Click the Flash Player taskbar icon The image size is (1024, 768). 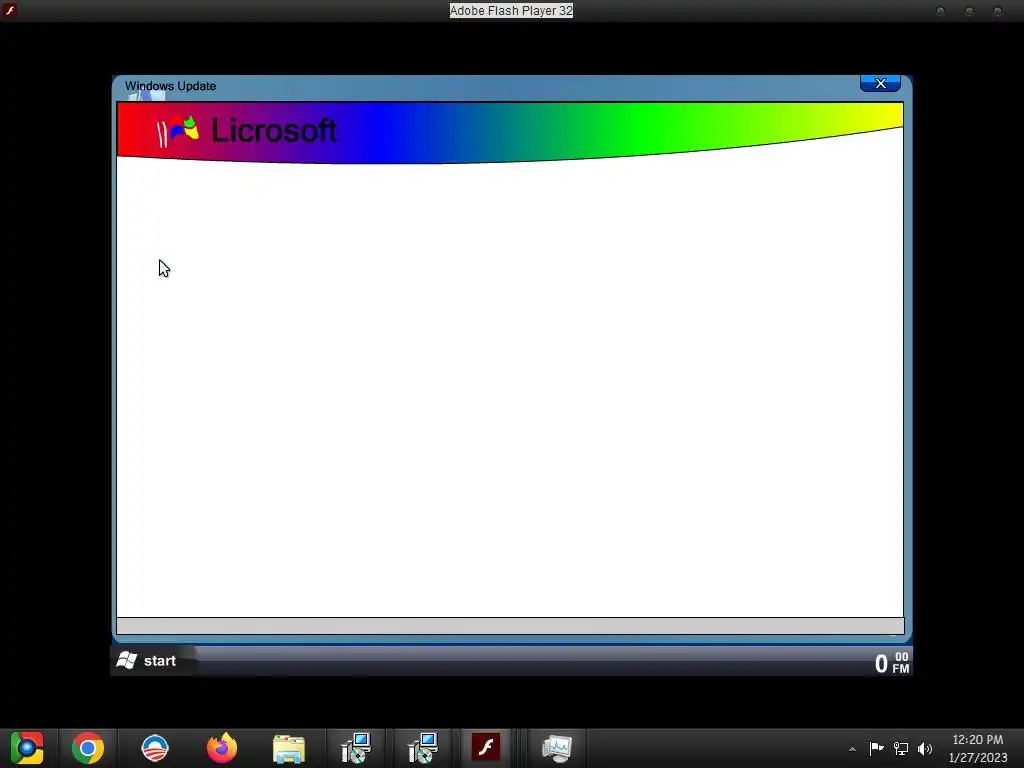(x=486, y=747)
